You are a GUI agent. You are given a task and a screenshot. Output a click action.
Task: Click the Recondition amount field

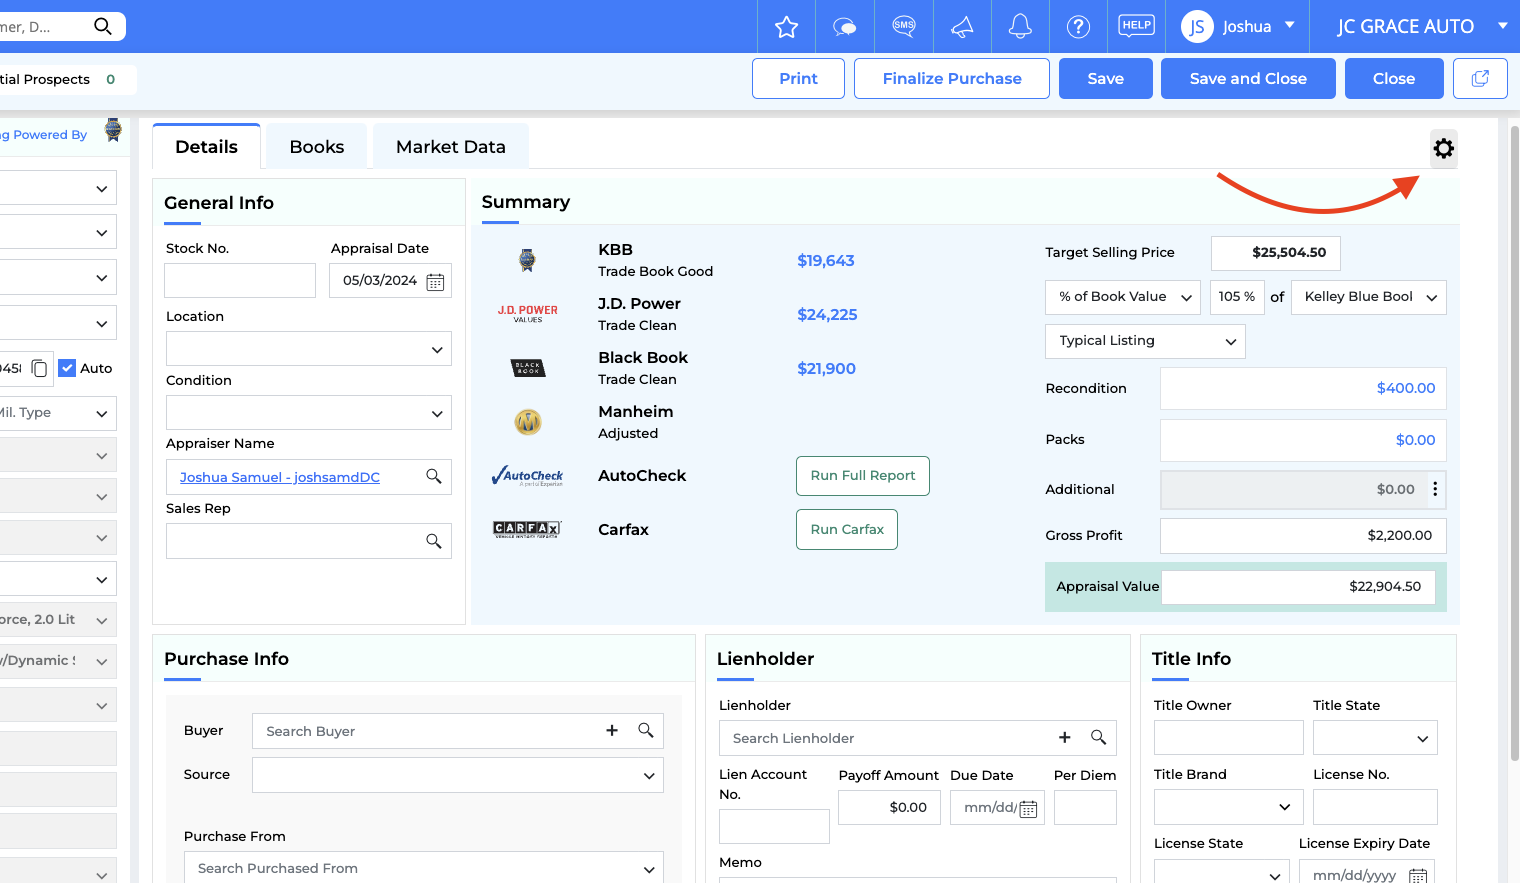1303,388
